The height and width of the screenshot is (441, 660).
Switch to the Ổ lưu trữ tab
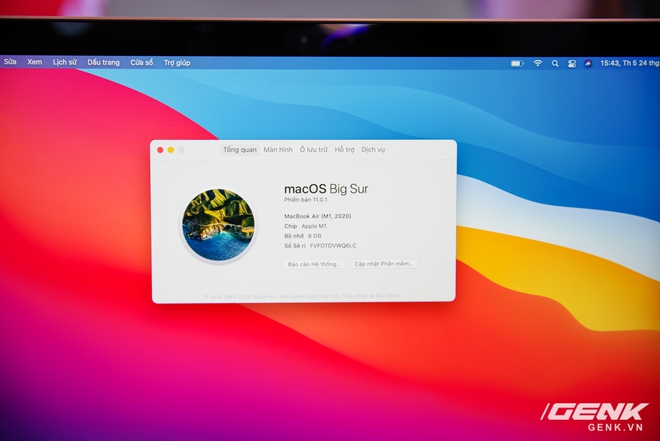314,149
